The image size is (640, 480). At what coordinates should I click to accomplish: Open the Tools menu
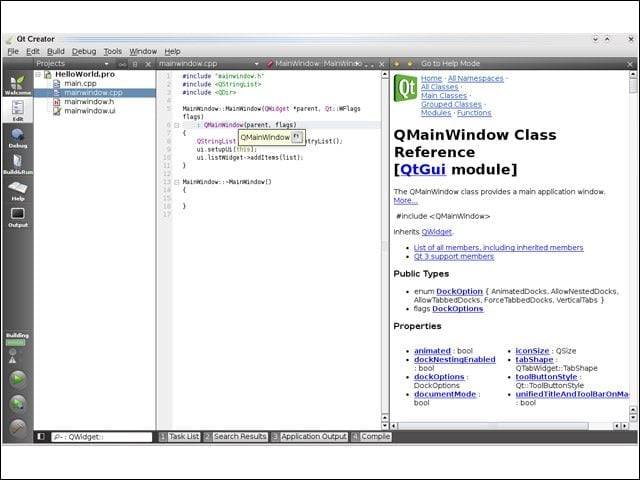pyautogui.click(x=113, y=51)
